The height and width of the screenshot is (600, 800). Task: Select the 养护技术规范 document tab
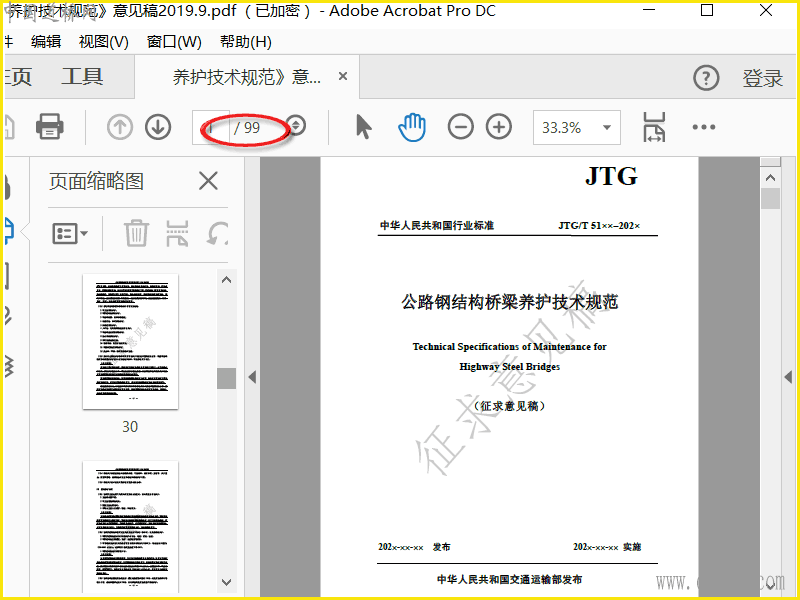[x=247, y=77]
